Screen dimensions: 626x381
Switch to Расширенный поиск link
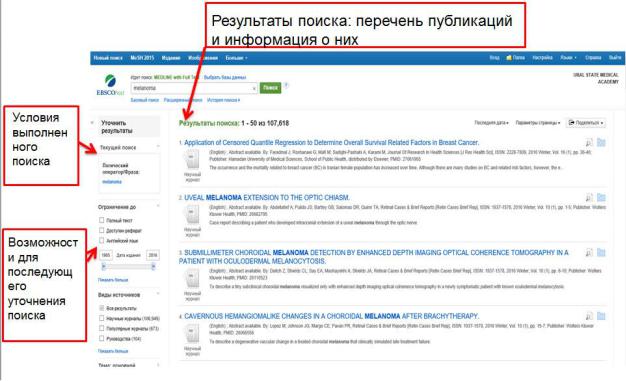183,100
